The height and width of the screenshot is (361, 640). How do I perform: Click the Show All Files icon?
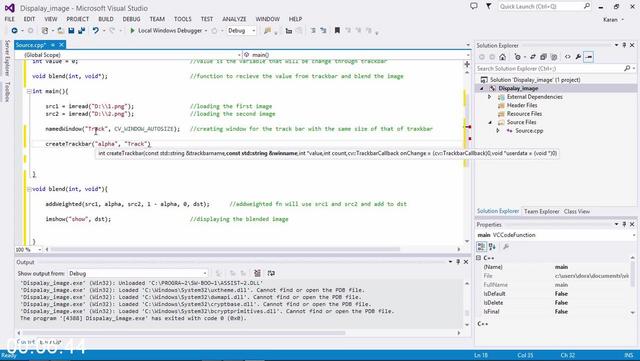(554, 57)
